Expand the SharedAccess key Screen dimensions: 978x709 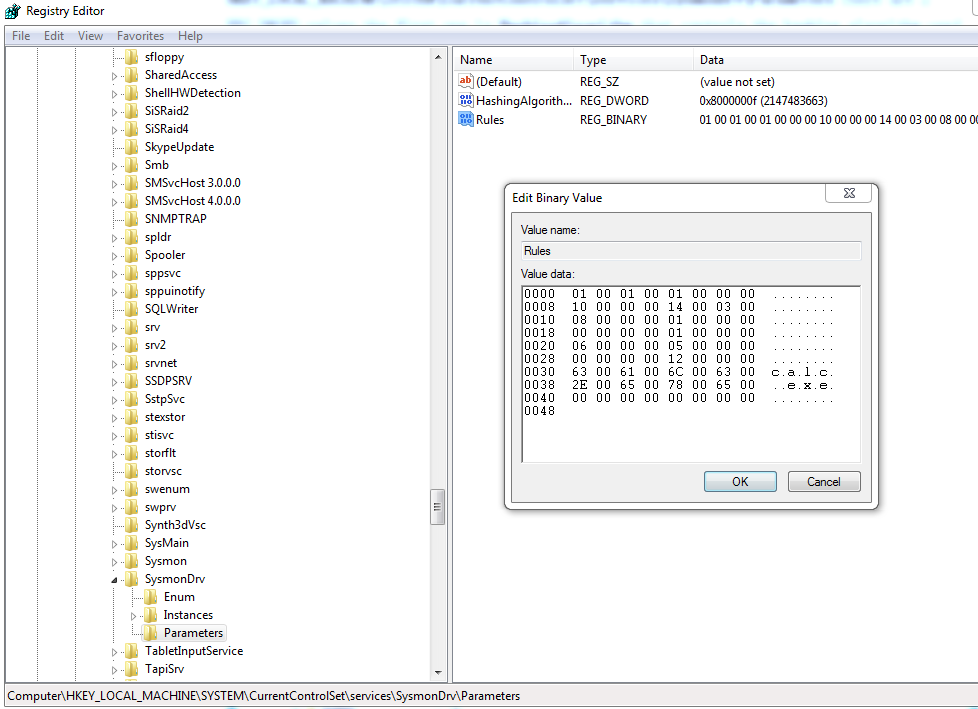click(x=114, y=76)
